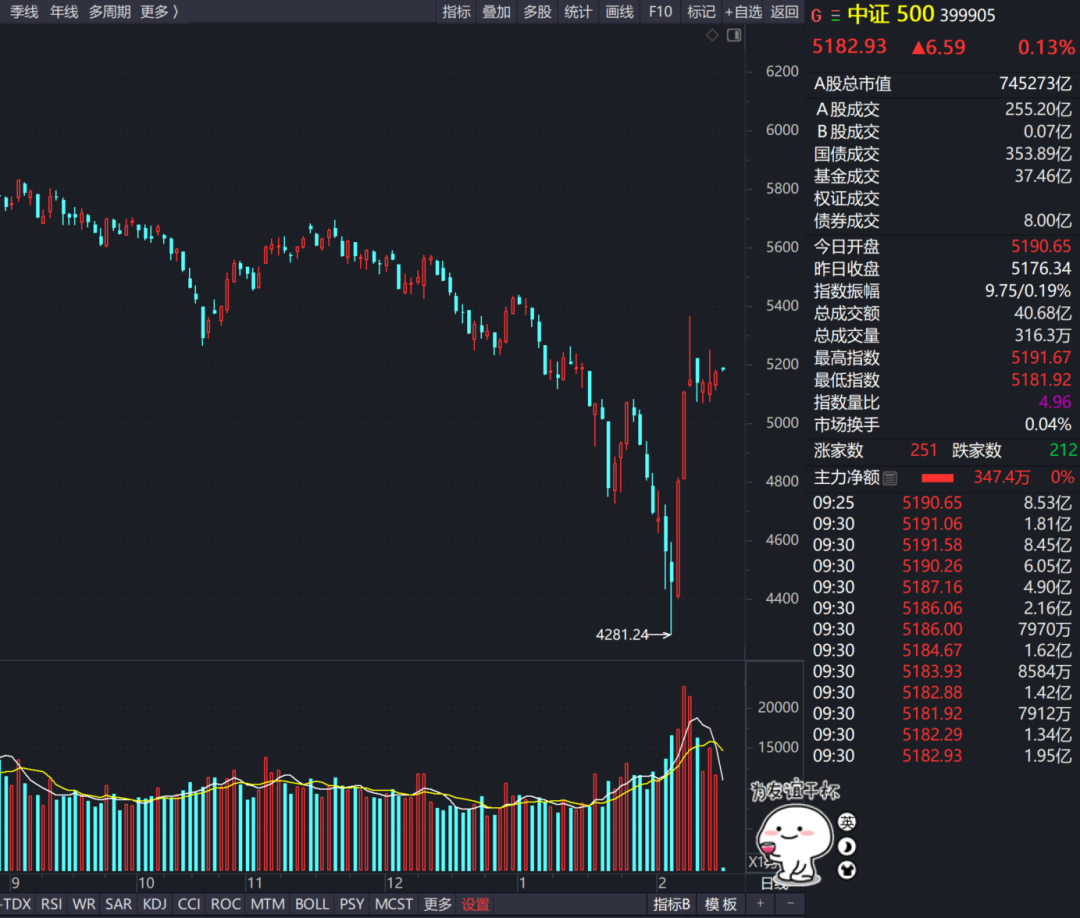Expand 更多 periods in the top bar
The height and width of the screenshot is (918, 1080).
pos(159,12)
